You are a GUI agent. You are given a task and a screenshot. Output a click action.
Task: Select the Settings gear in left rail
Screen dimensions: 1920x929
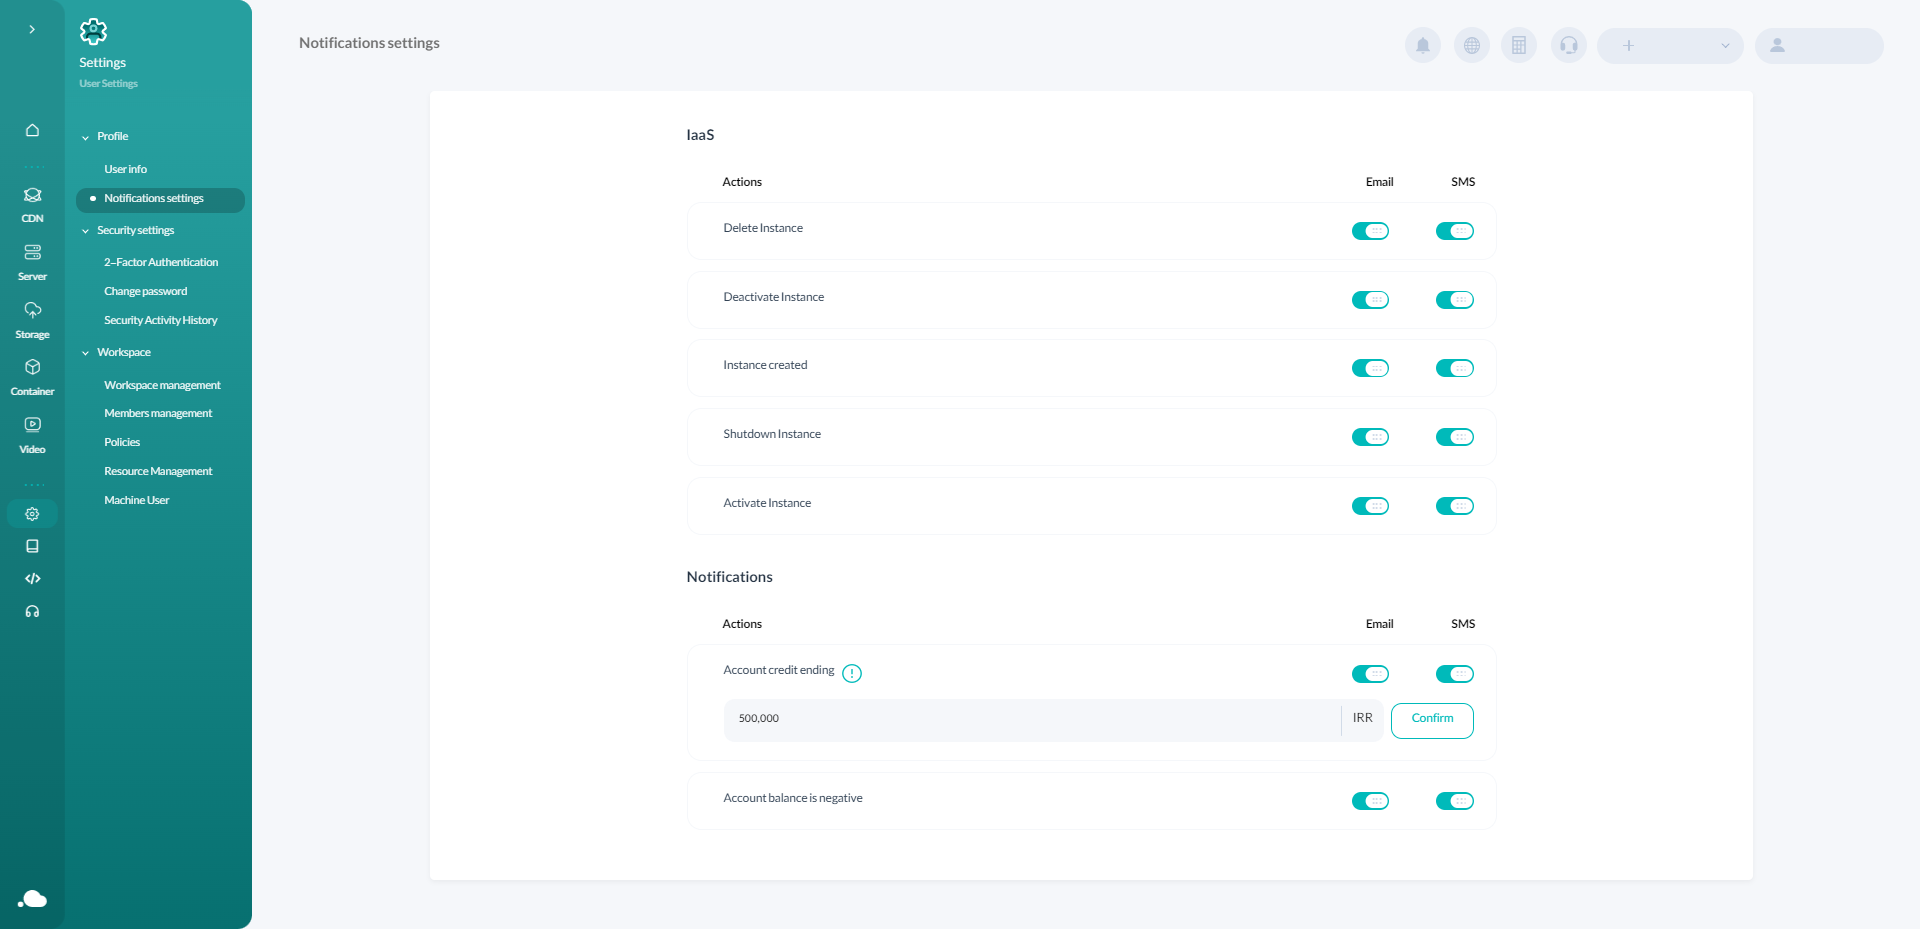32,514
